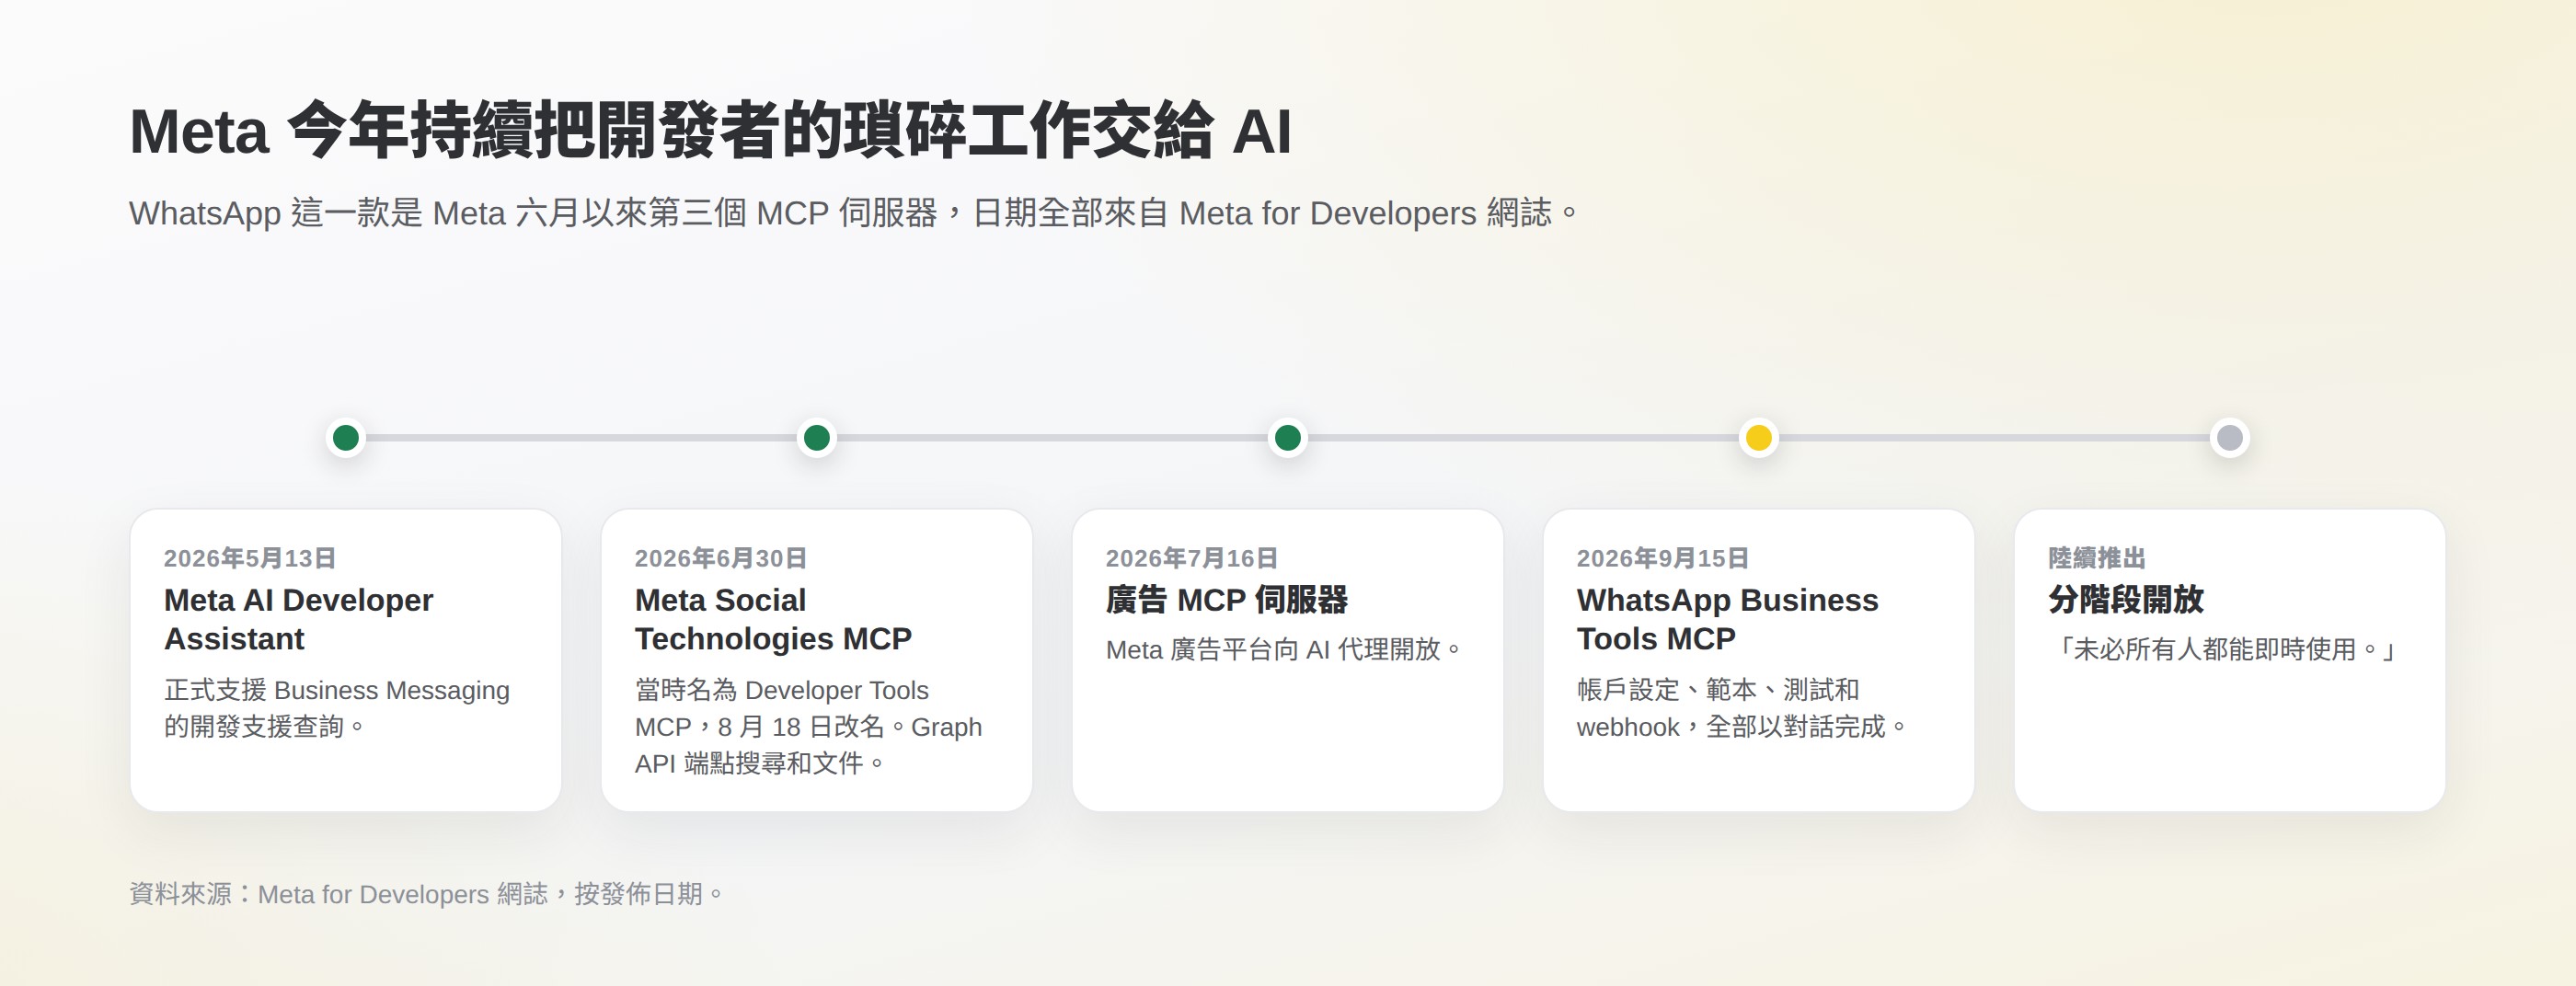Image resolution: width=2576 pixels, height=986 pixels.
Task: Click the date 2026年5月13日
Action: [x=250, y=558]
